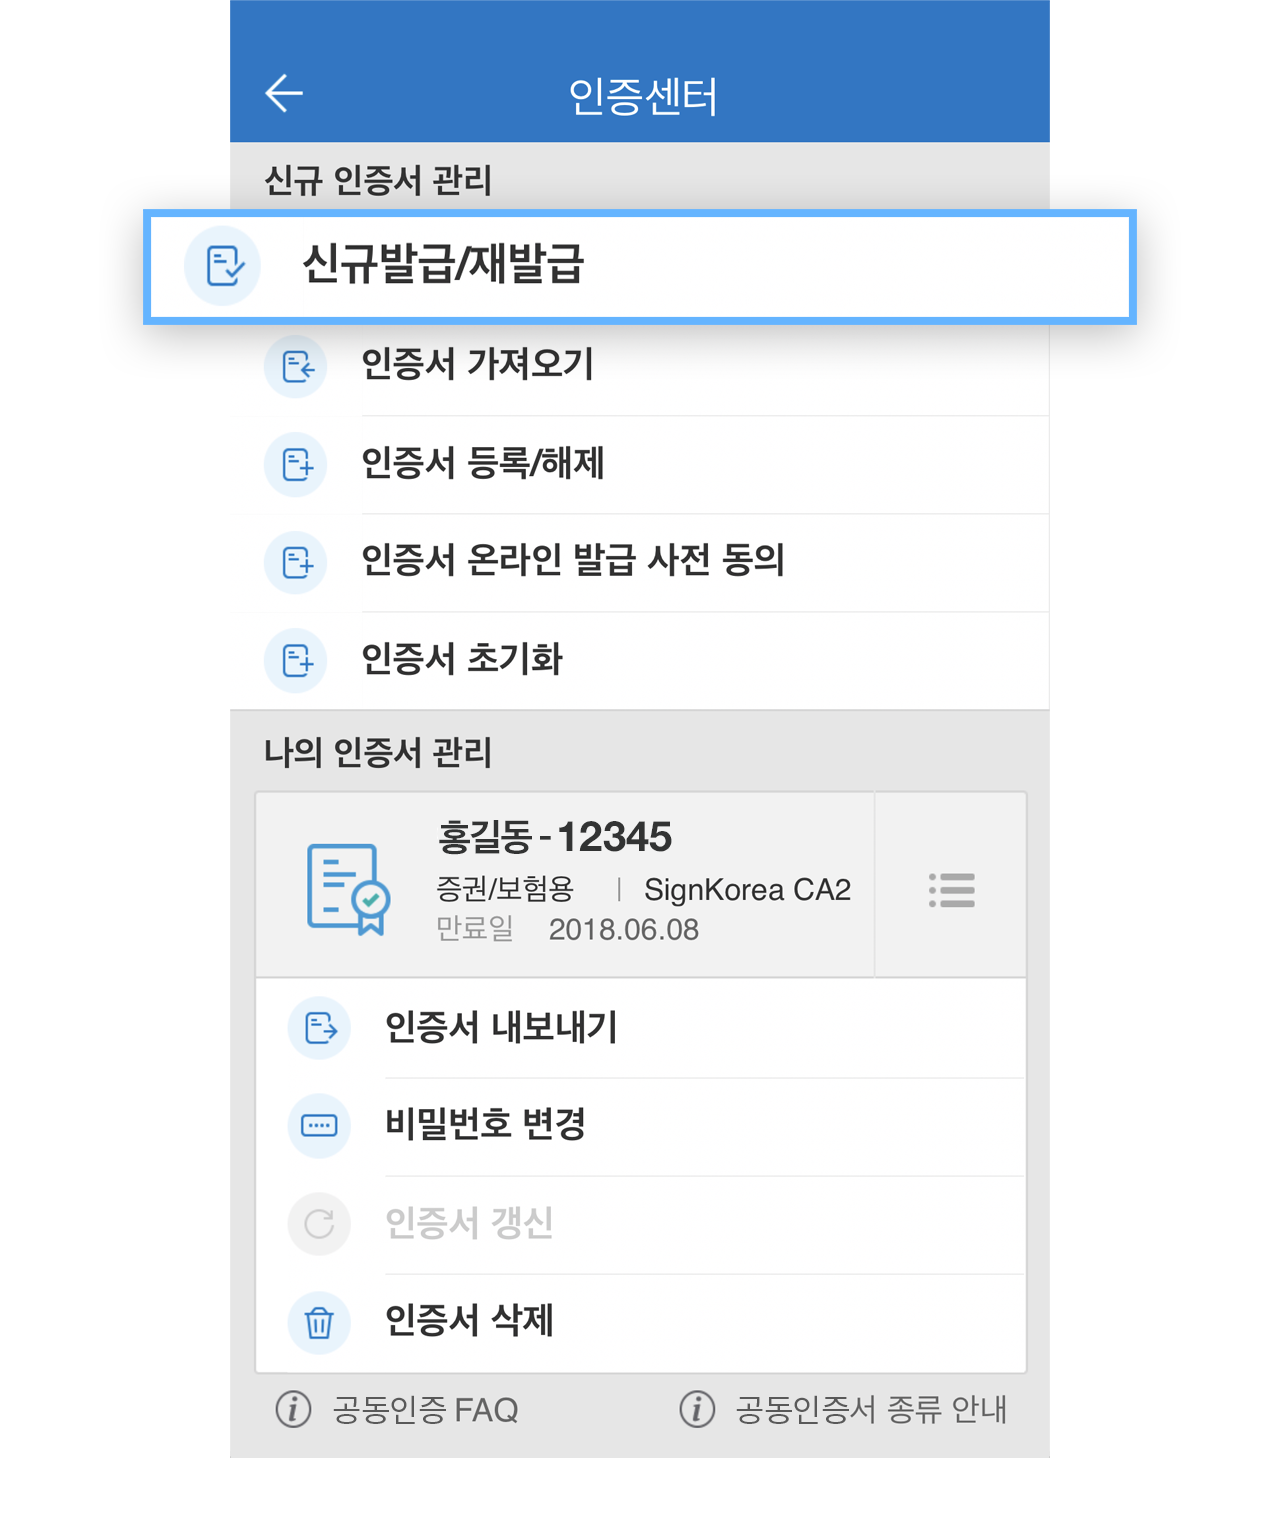Click the 인증서 가져오기 import icon

click(x=296, y=366)
